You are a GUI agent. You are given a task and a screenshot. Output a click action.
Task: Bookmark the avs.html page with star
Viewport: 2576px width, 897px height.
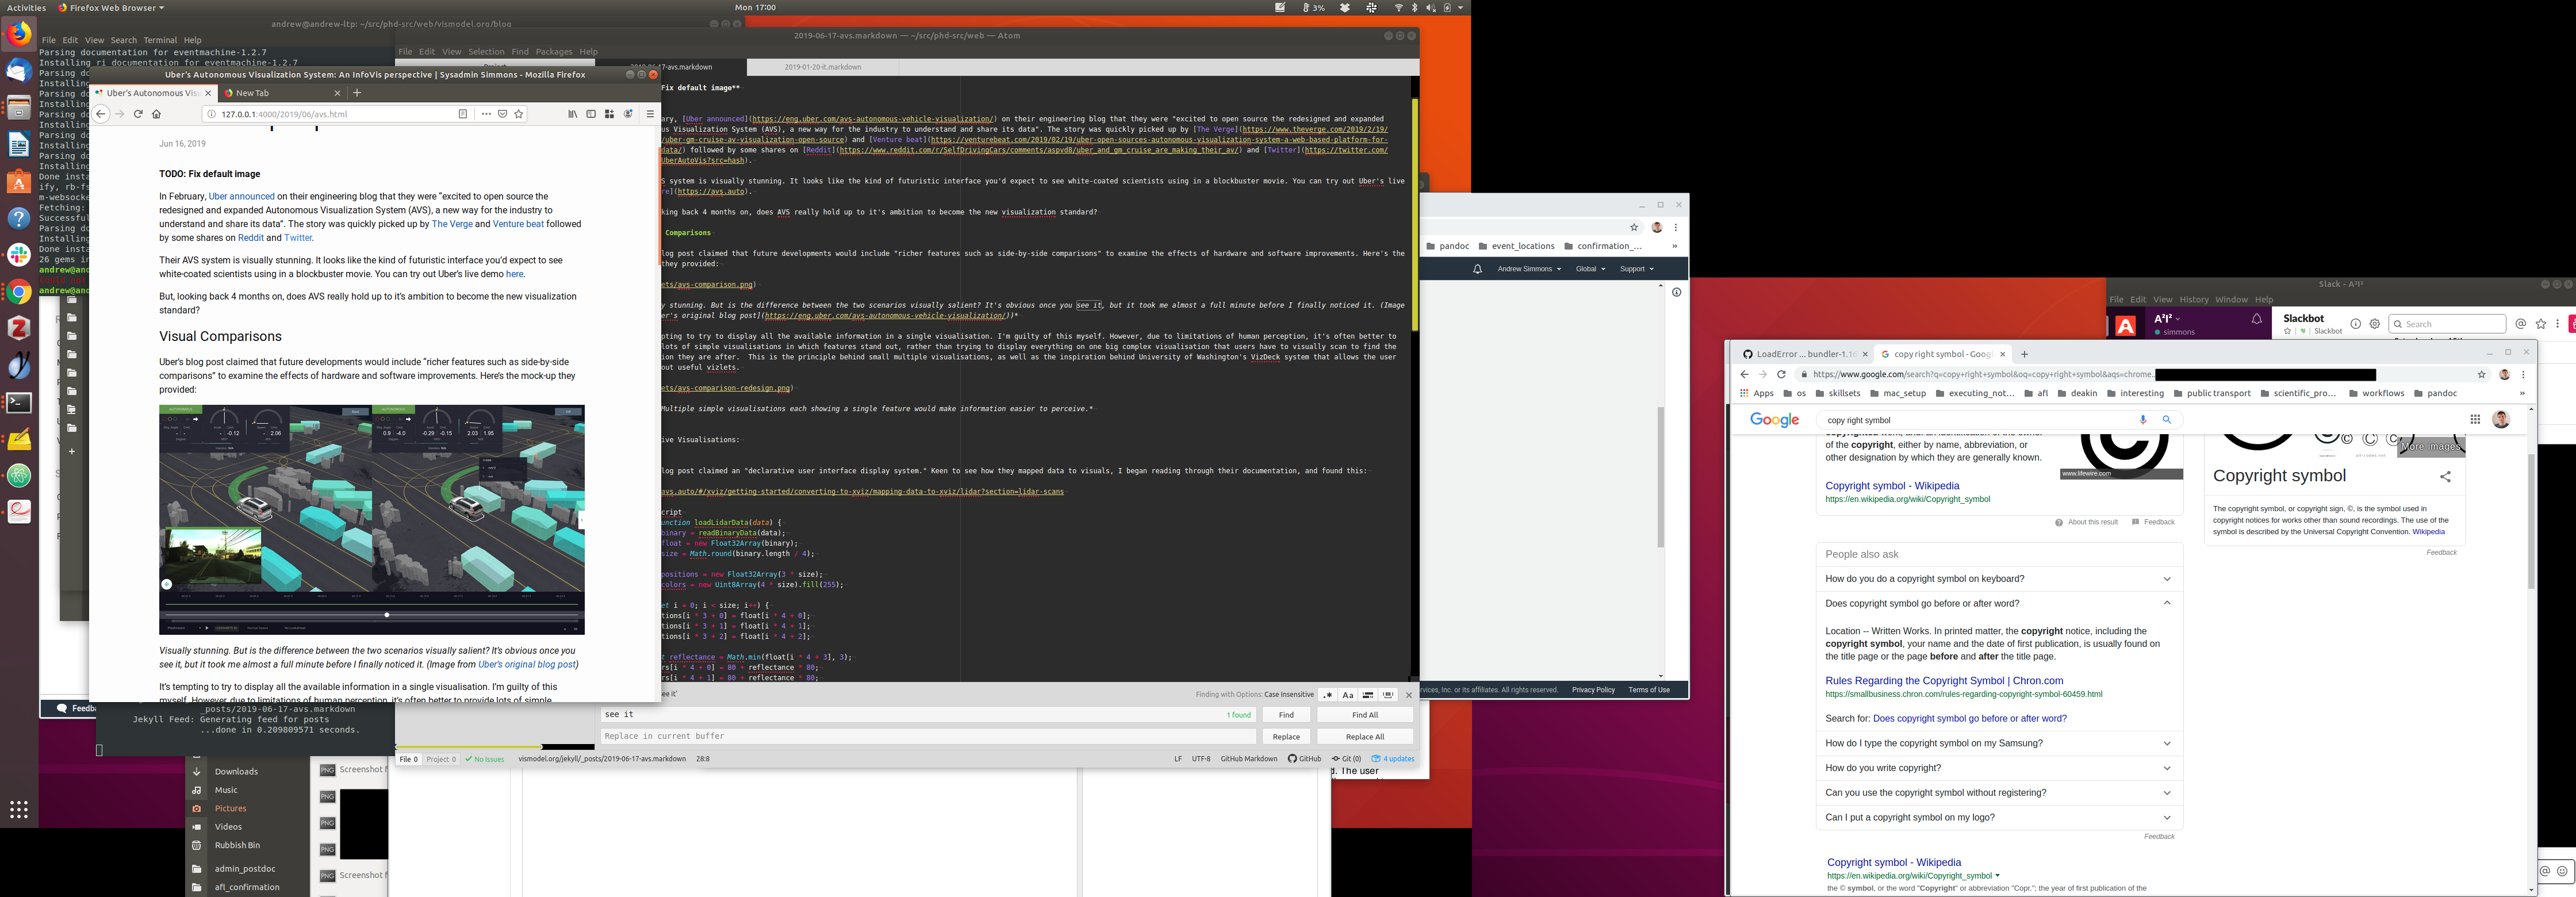point(519,114)
